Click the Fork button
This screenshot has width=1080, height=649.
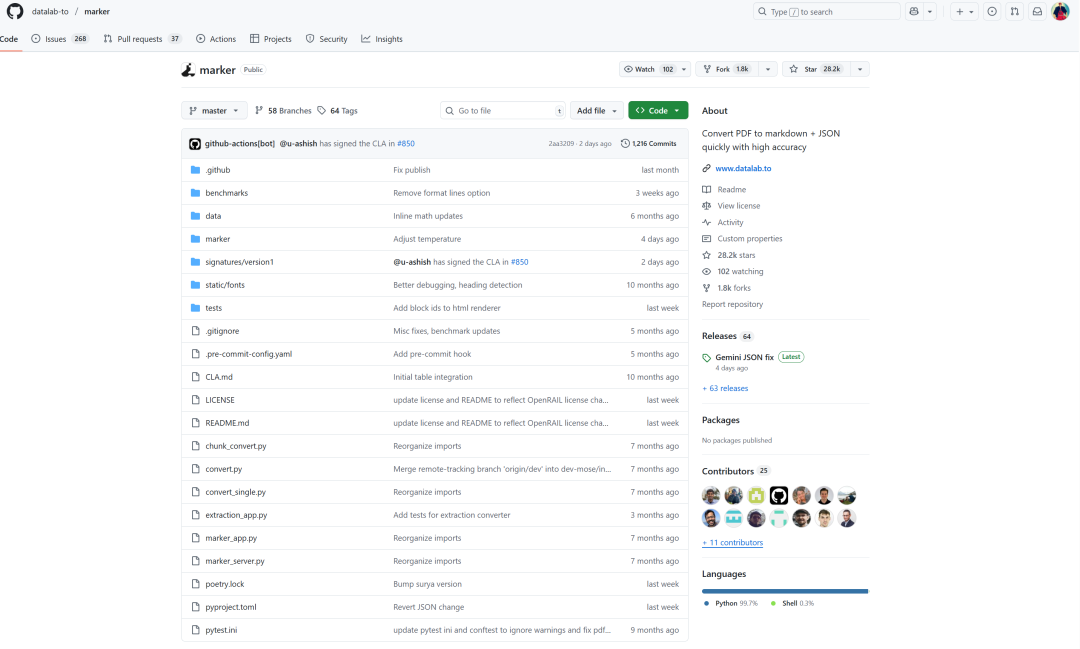(728, 69)
